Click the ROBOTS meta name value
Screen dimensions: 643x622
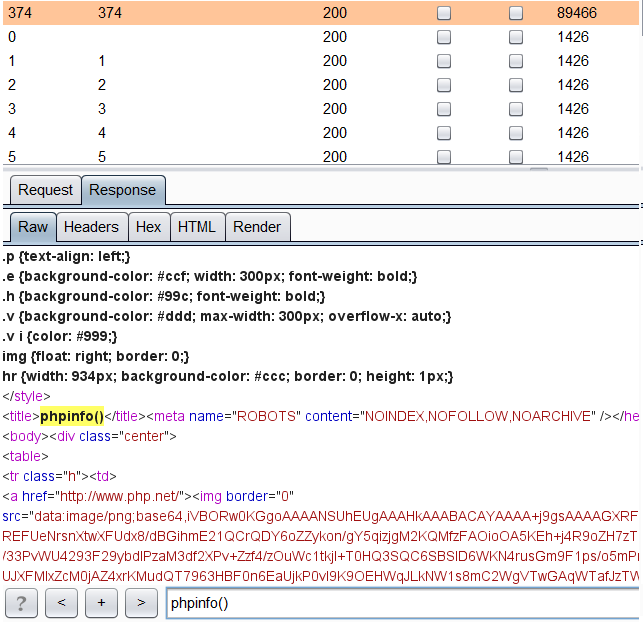pyautogui.click(x=266, y=416)
